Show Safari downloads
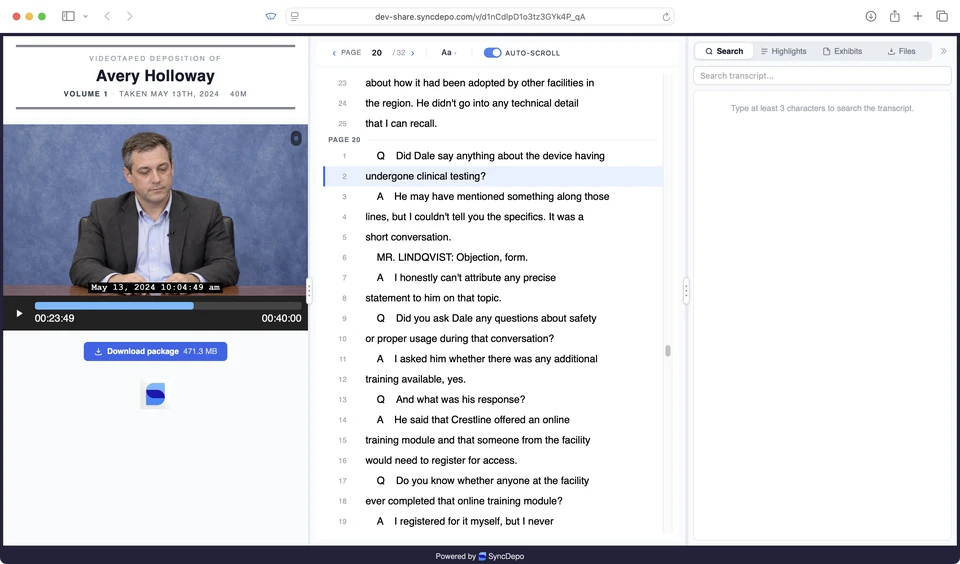Viewport: 960px width, 564px height. tap(871, 17)
